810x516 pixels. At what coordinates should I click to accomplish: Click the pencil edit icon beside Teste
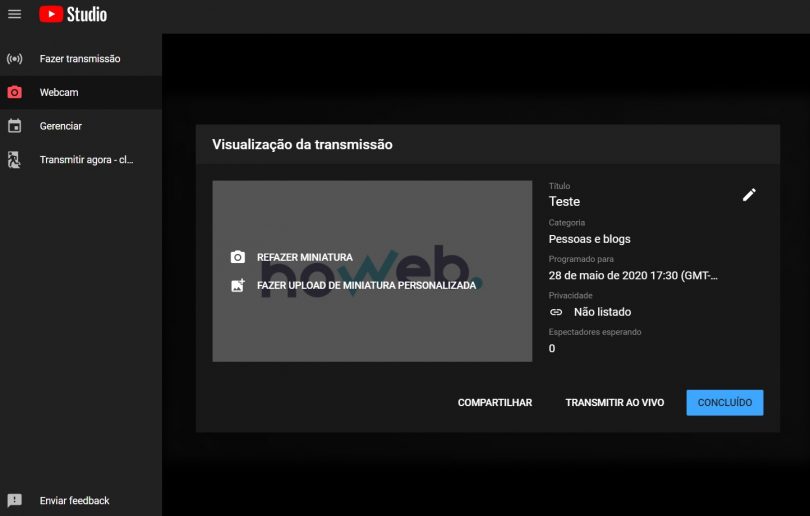(749, 195)
